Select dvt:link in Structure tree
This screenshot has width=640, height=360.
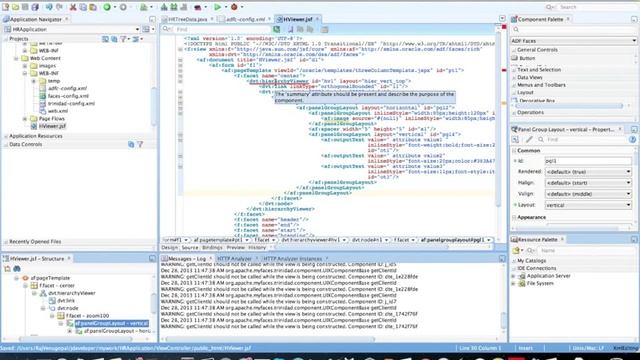coord(66,300)
